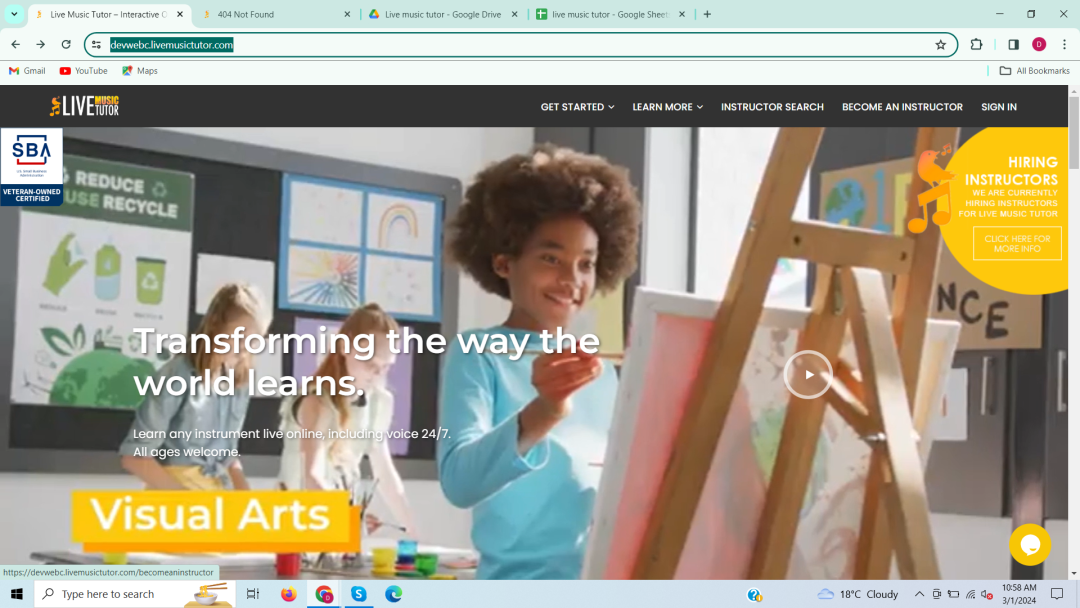Play the hero video
The height and width of the screenshot is (608, 1080).
click(x=807, y=375)
